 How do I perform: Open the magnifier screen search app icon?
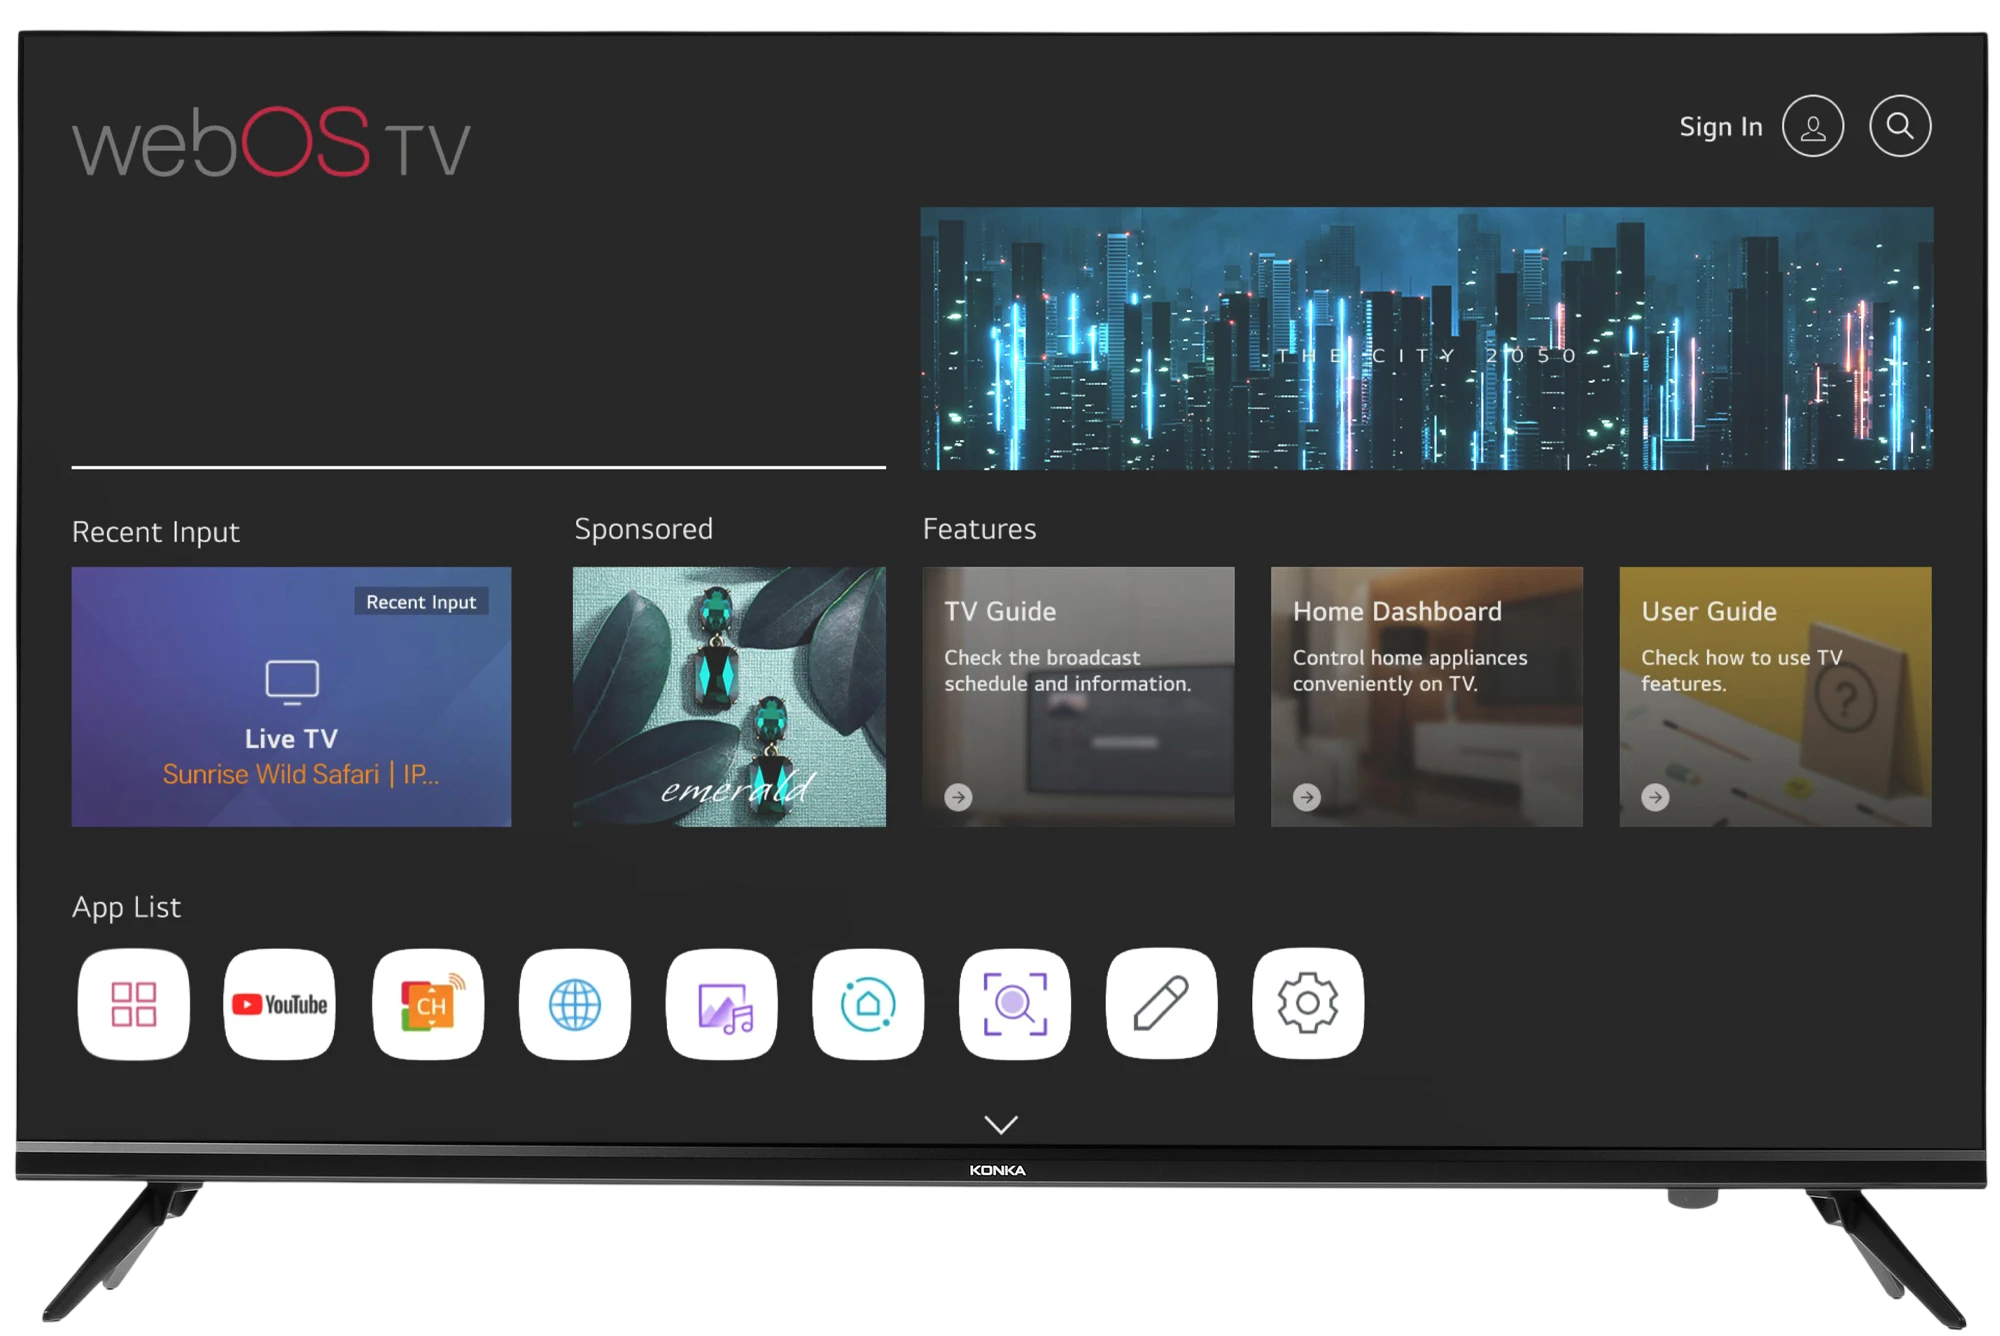1015,1004
